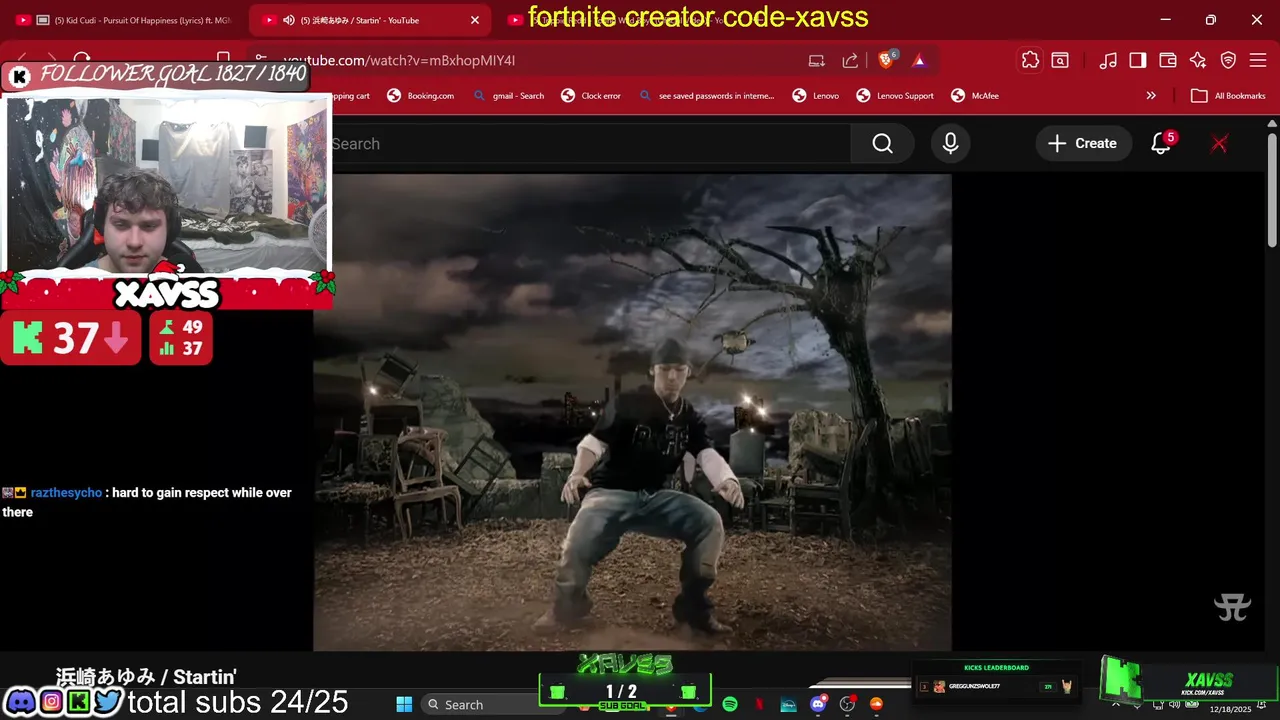
Task: Open the McAfee bookmark
Action: [975, 96]
